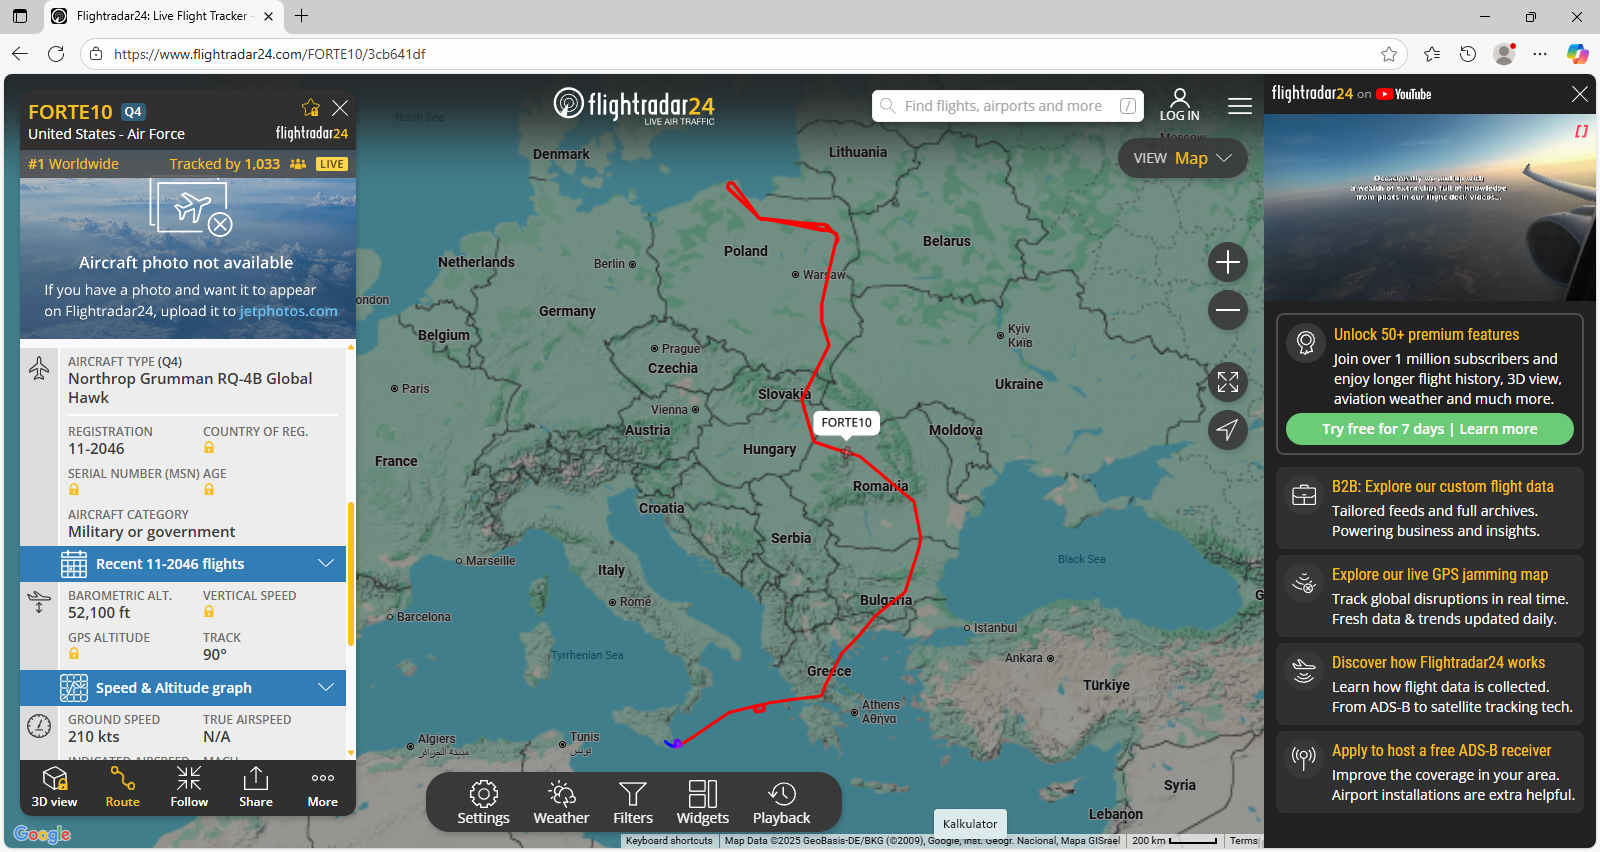Open the Weather layers panel

[x=561, y=803]
